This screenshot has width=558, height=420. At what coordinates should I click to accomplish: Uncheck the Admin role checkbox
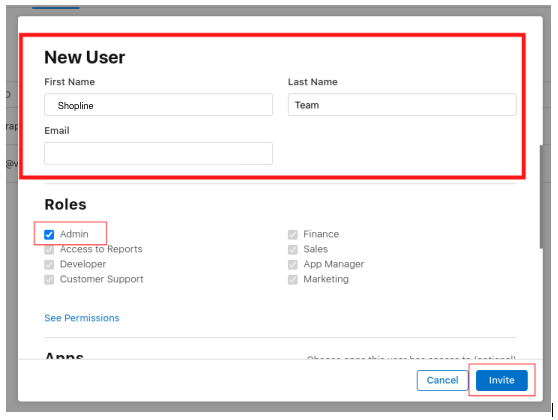click(49, 235)
